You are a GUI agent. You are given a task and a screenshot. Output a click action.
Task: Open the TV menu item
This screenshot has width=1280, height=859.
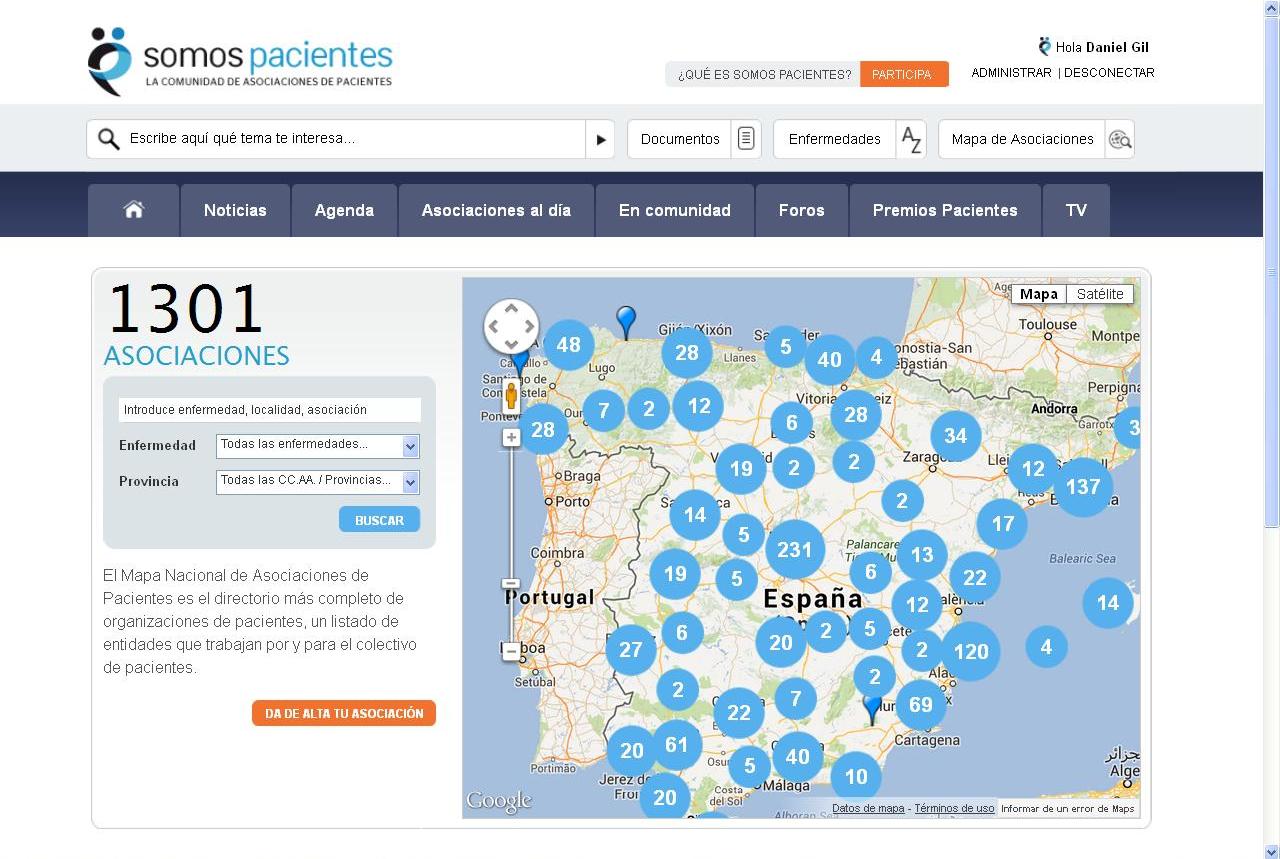(x=1076, y=210)
